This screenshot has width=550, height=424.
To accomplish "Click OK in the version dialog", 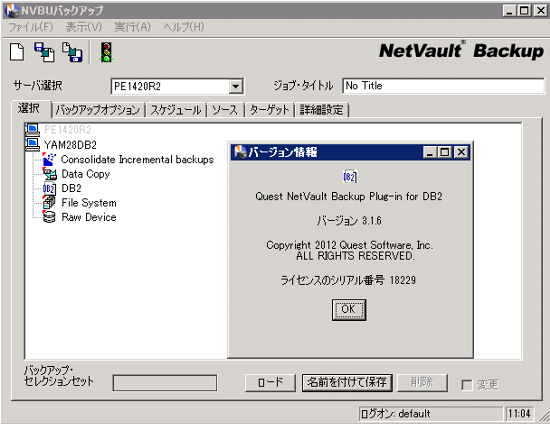I will (x=349, y=309).
